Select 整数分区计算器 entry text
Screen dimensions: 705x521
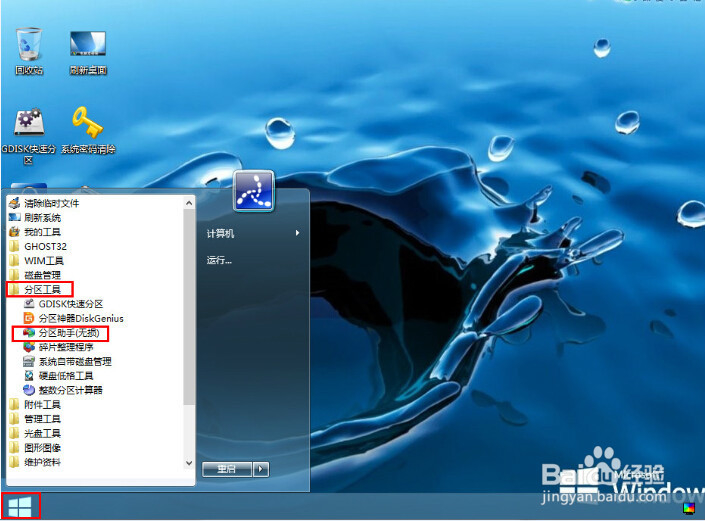71,390
